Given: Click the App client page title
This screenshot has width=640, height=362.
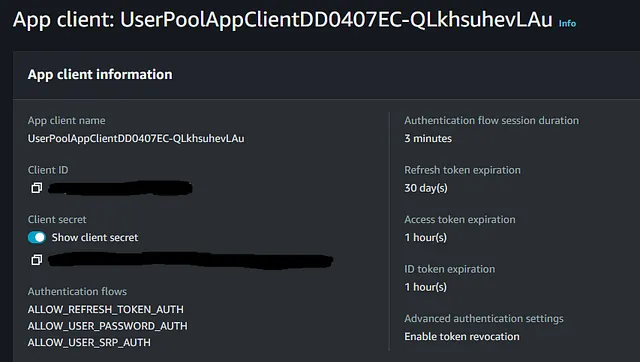Looking at the screenshot, I should [x=282, y=19].
